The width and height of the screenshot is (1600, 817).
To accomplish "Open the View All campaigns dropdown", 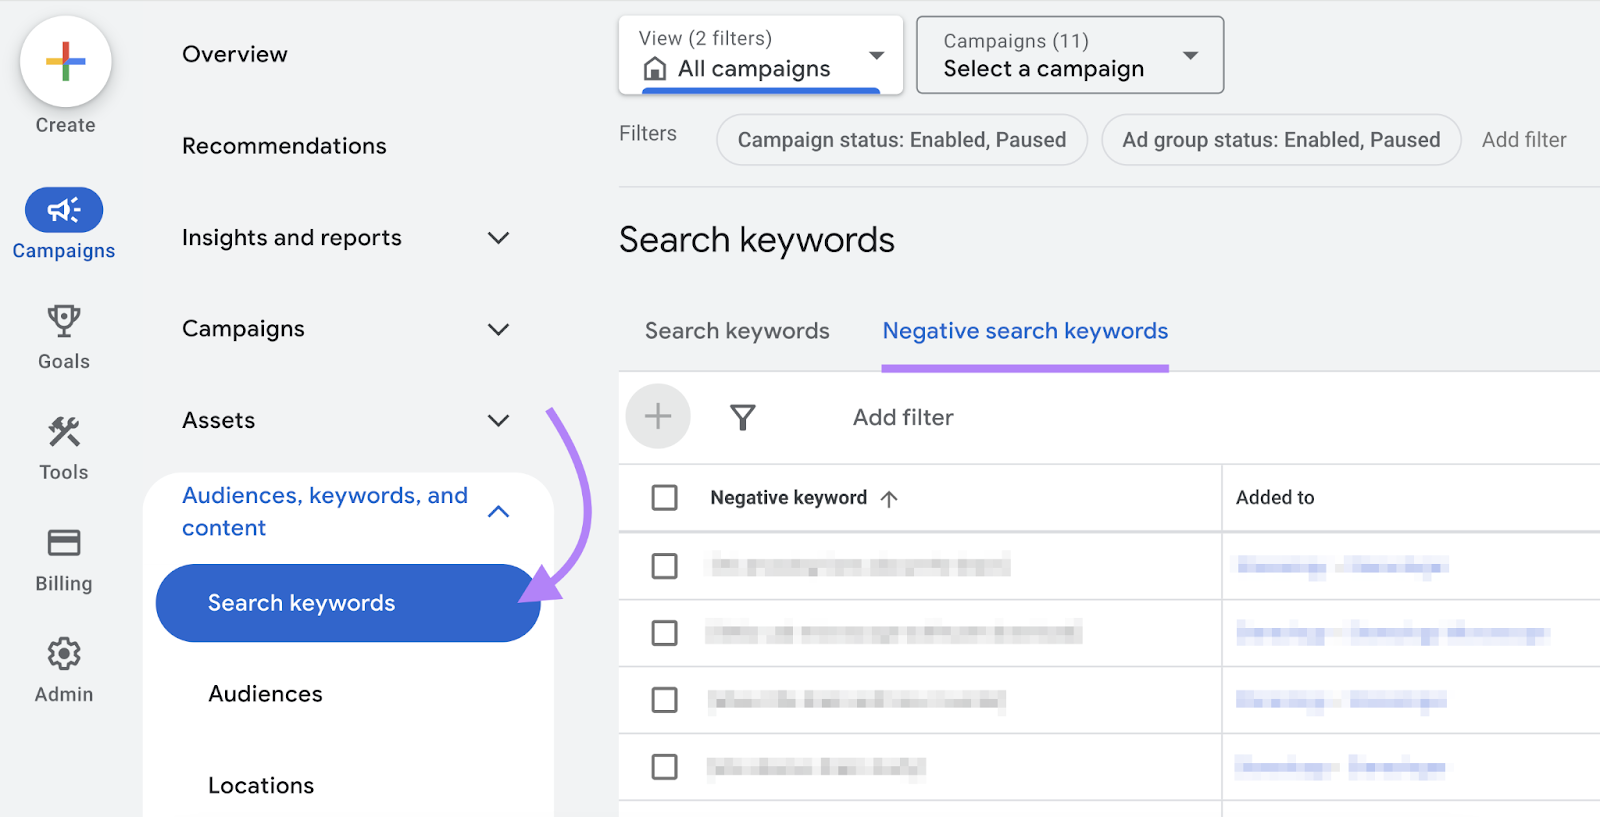I will pos(761,55).
